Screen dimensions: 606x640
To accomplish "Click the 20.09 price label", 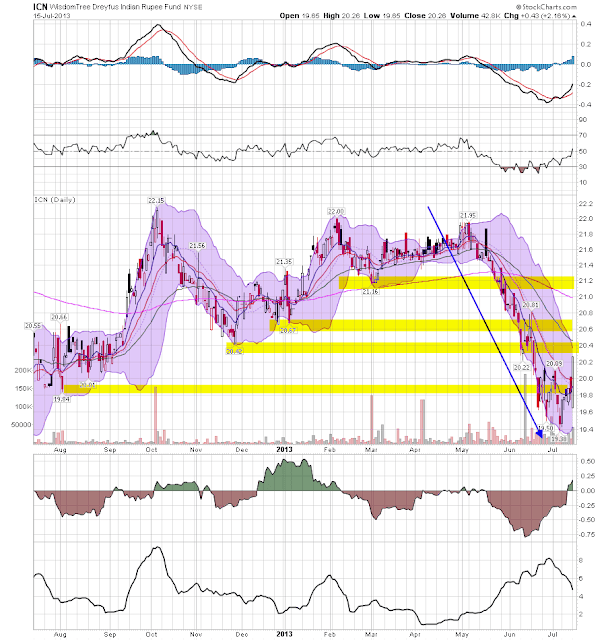I will click(x=554, y=363).
